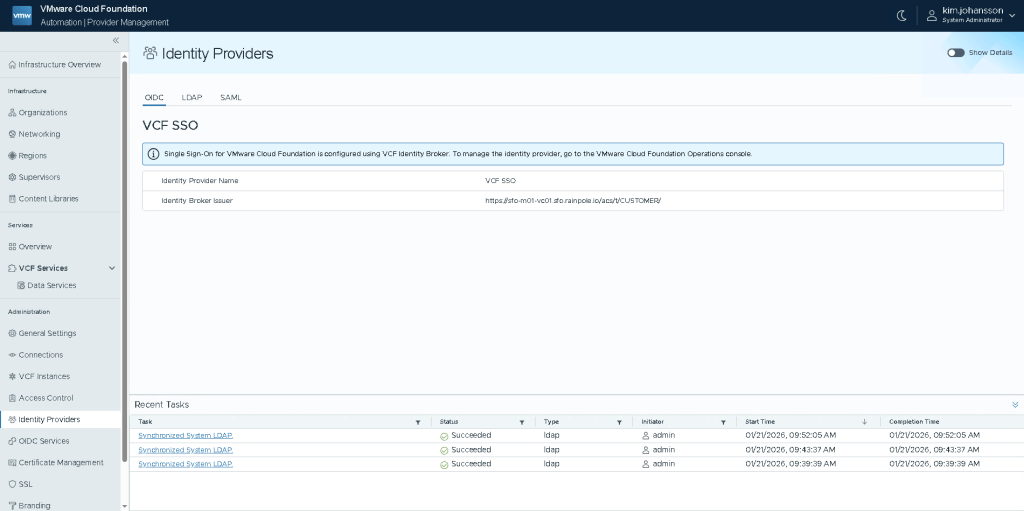Open the Status column filter
Image resolution: width=1024 pixels, height=511 pixels.
521,422
